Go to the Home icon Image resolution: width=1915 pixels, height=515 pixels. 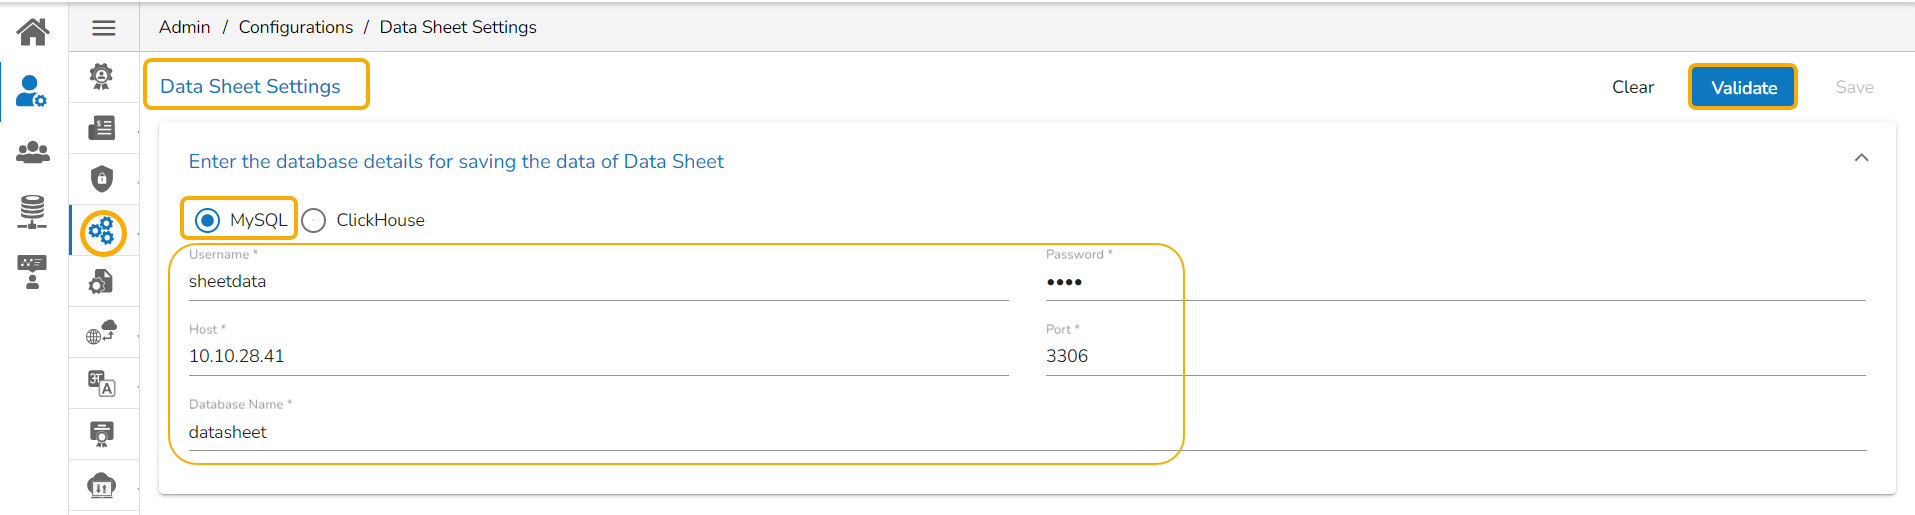[33, 32]
